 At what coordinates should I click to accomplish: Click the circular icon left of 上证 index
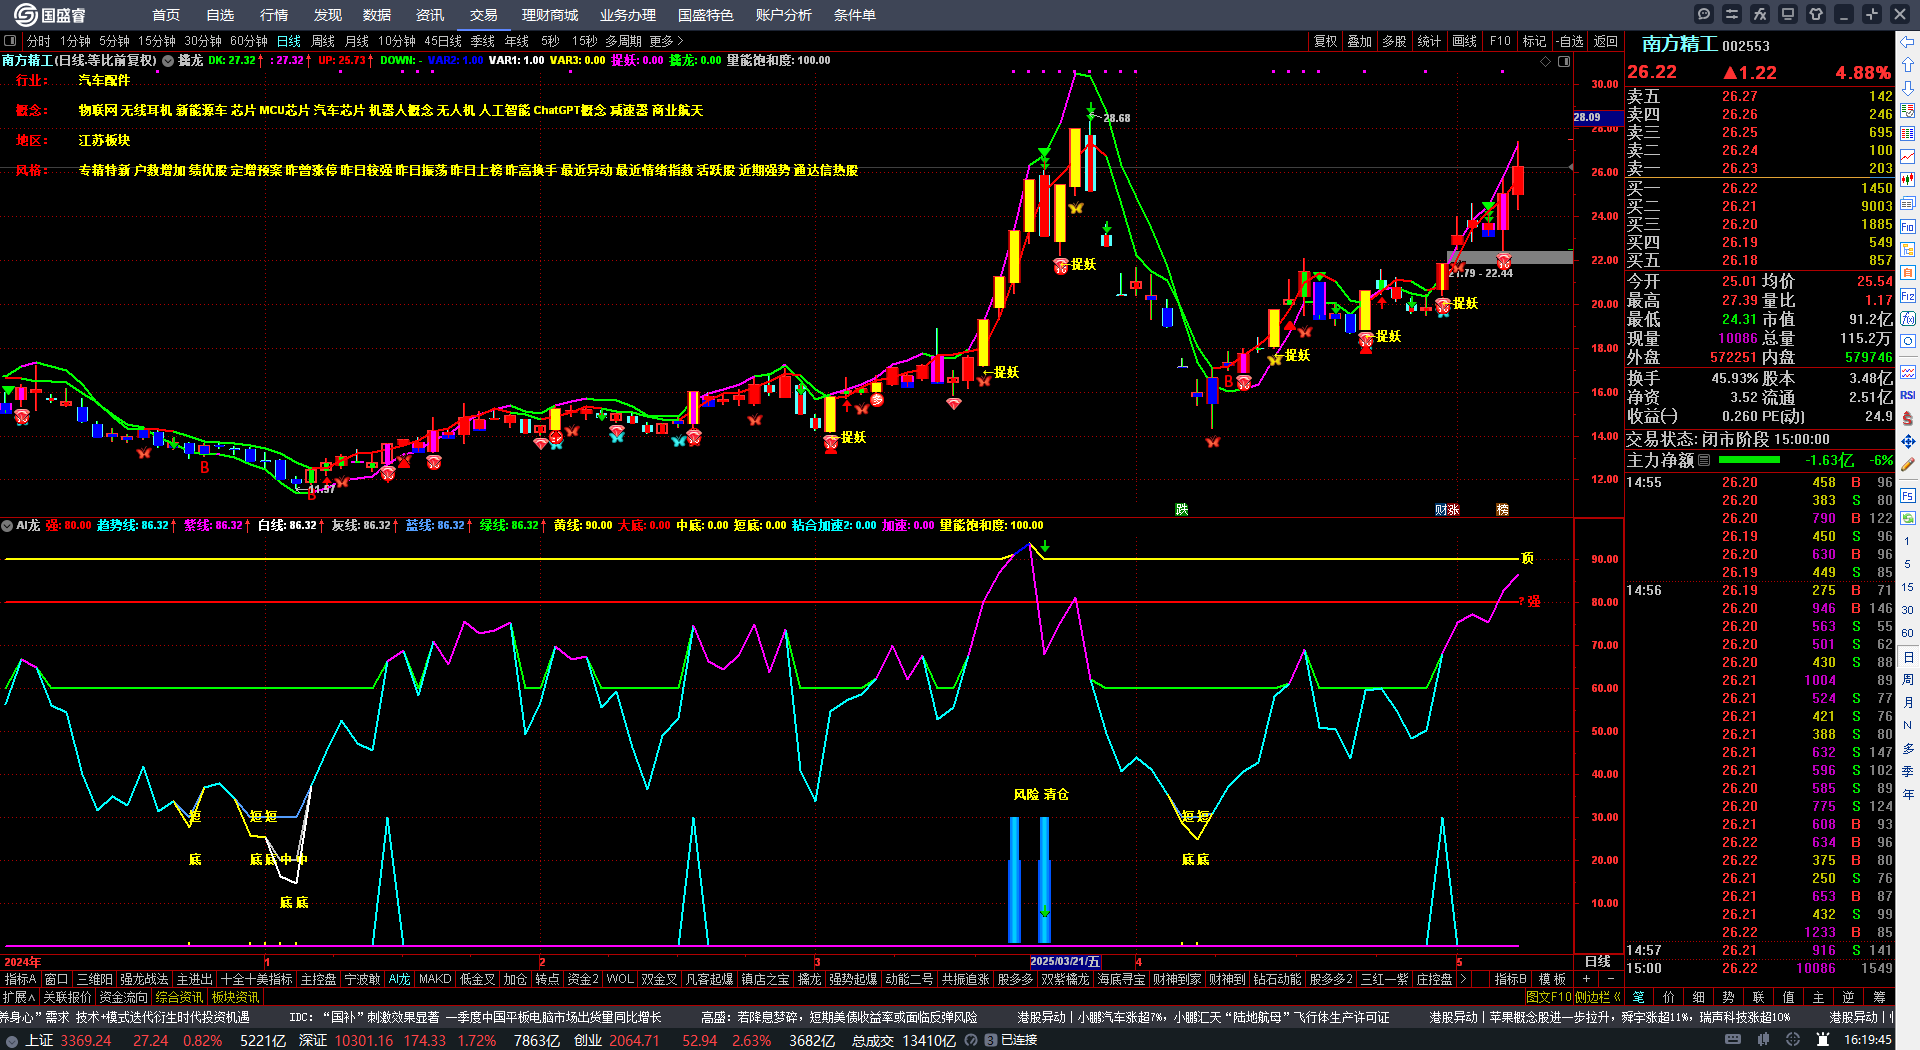coord(12,1041)
